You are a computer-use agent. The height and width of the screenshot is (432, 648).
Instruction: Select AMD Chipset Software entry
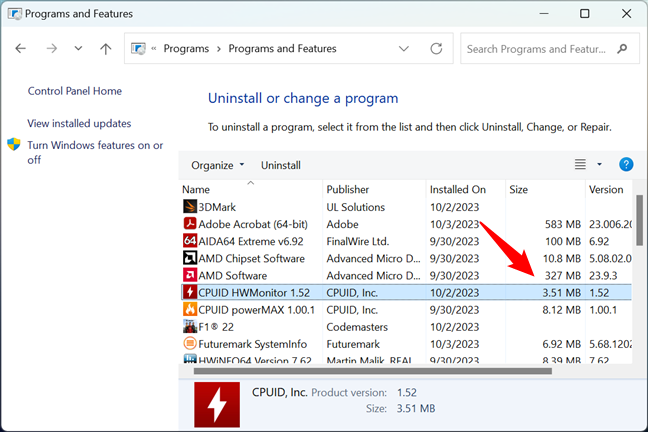(x=251, y=259)
